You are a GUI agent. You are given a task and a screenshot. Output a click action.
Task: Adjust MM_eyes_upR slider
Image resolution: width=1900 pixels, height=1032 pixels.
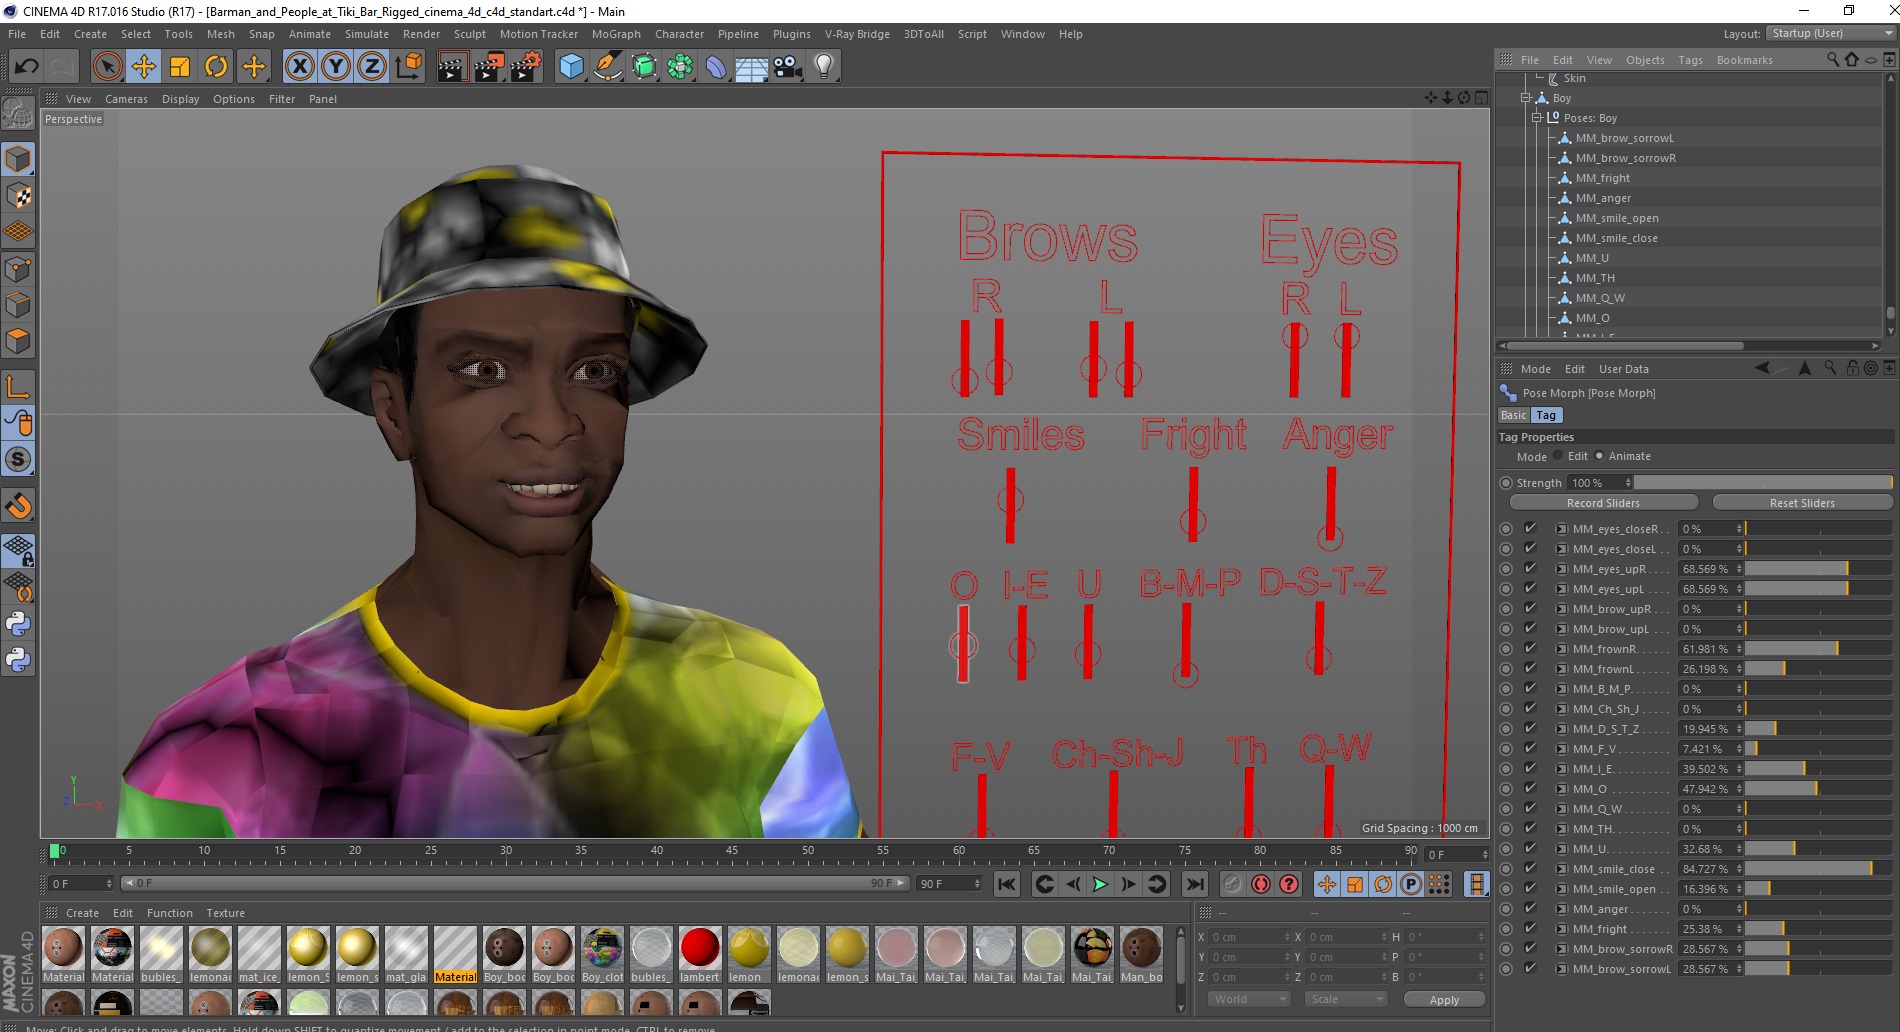pos(1819,569)
